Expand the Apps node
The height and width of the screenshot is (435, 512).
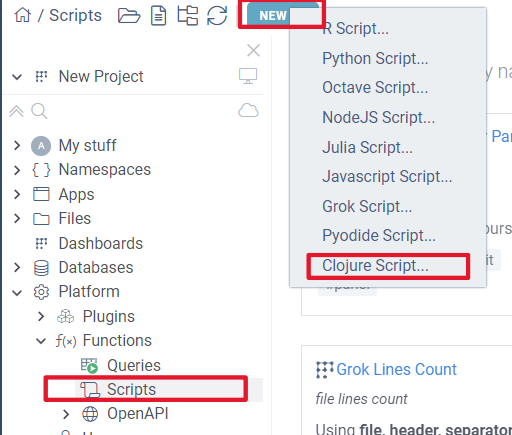tap(17, 194)
